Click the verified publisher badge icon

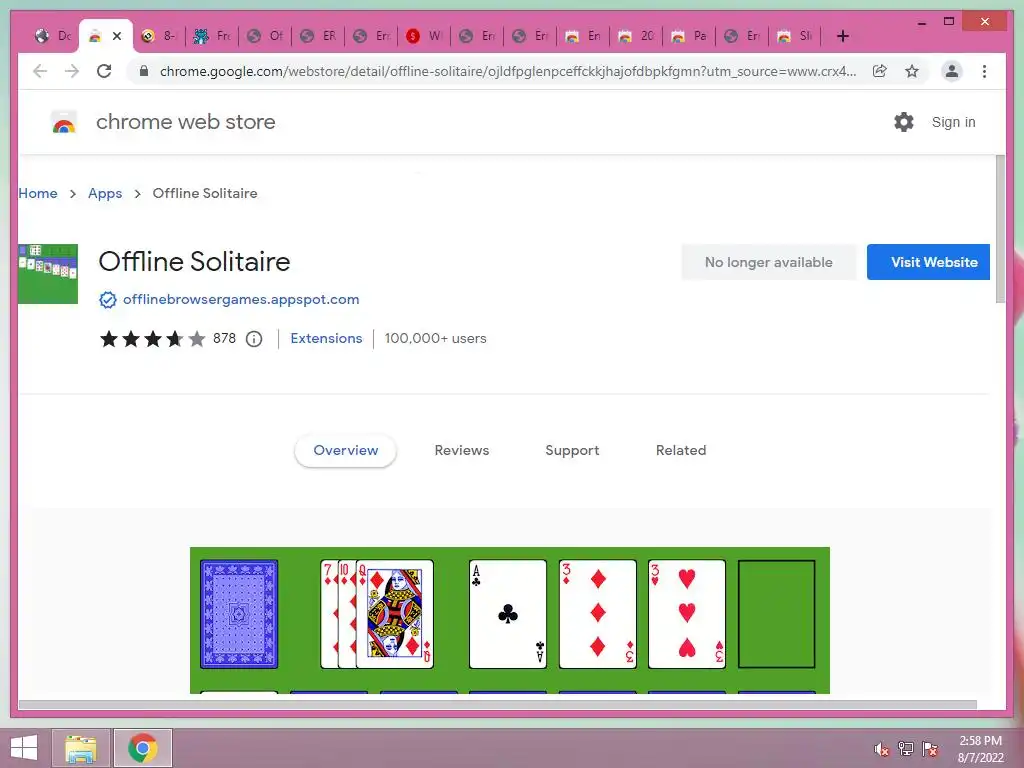(x=108, y=300)
